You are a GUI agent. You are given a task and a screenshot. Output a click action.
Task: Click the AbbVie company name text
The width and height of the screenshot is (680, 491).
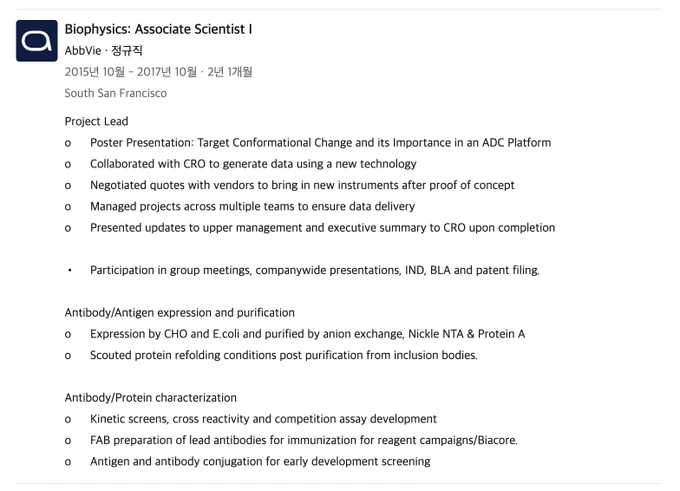coord(83,51)
